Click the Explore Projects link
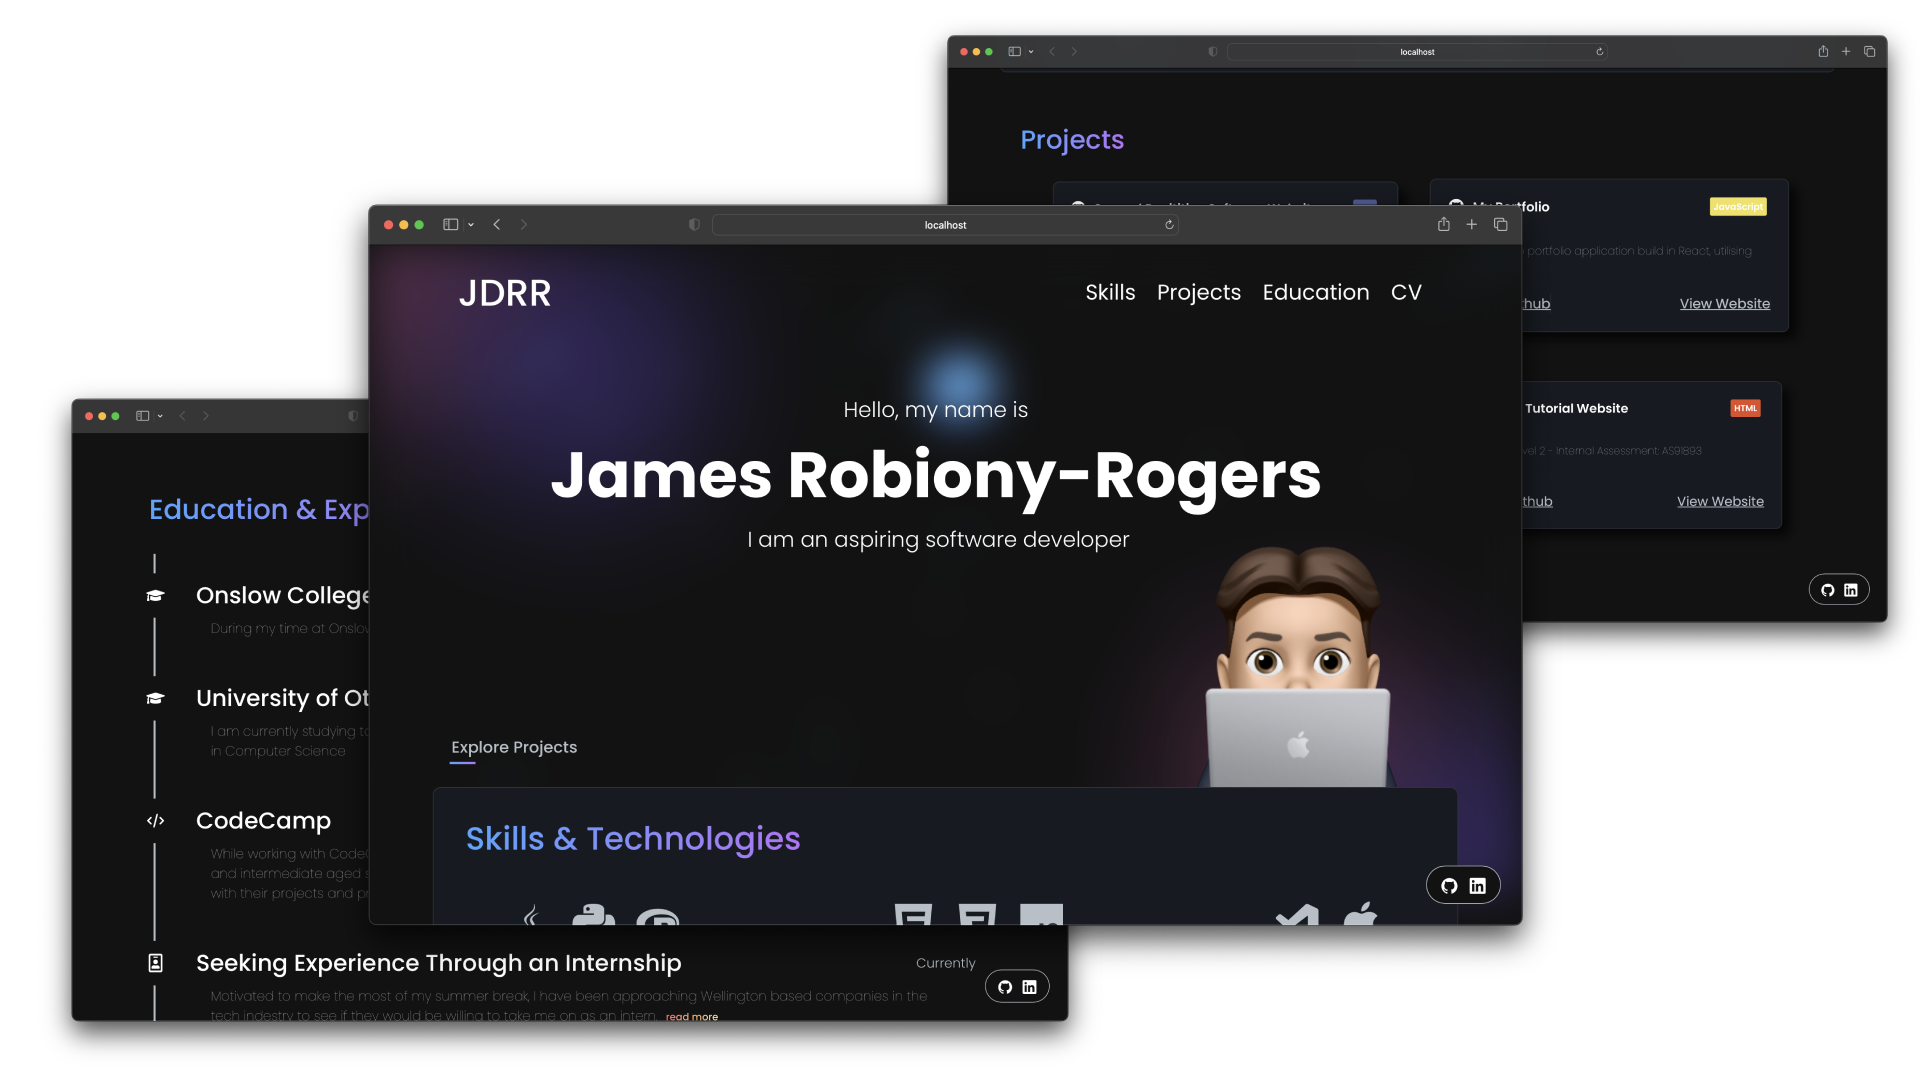This screenshot has width=1920, height=1080. pos(513,747)
